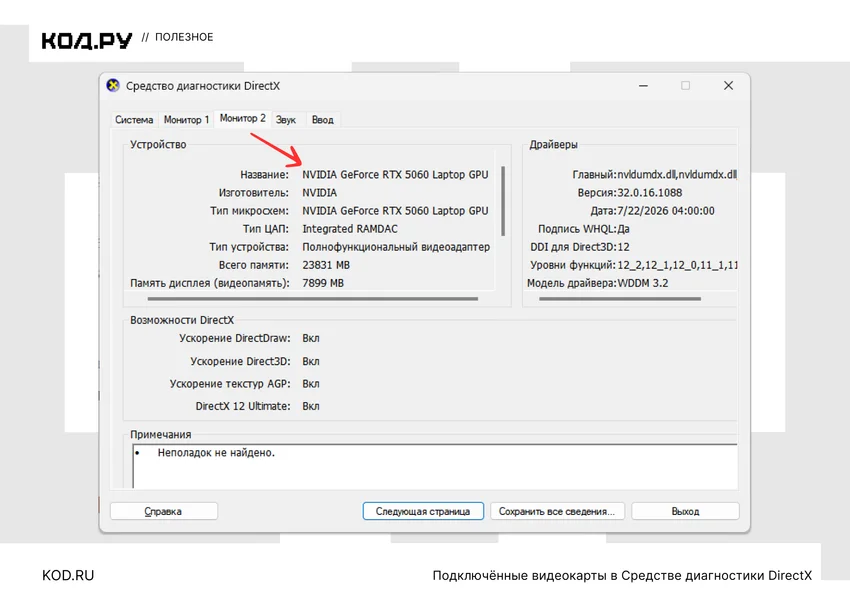The height and width of the screenshot is (605, 850).
Task: Click the vertical scrollbar in Устройство panel
Action: tap(503, 201)
